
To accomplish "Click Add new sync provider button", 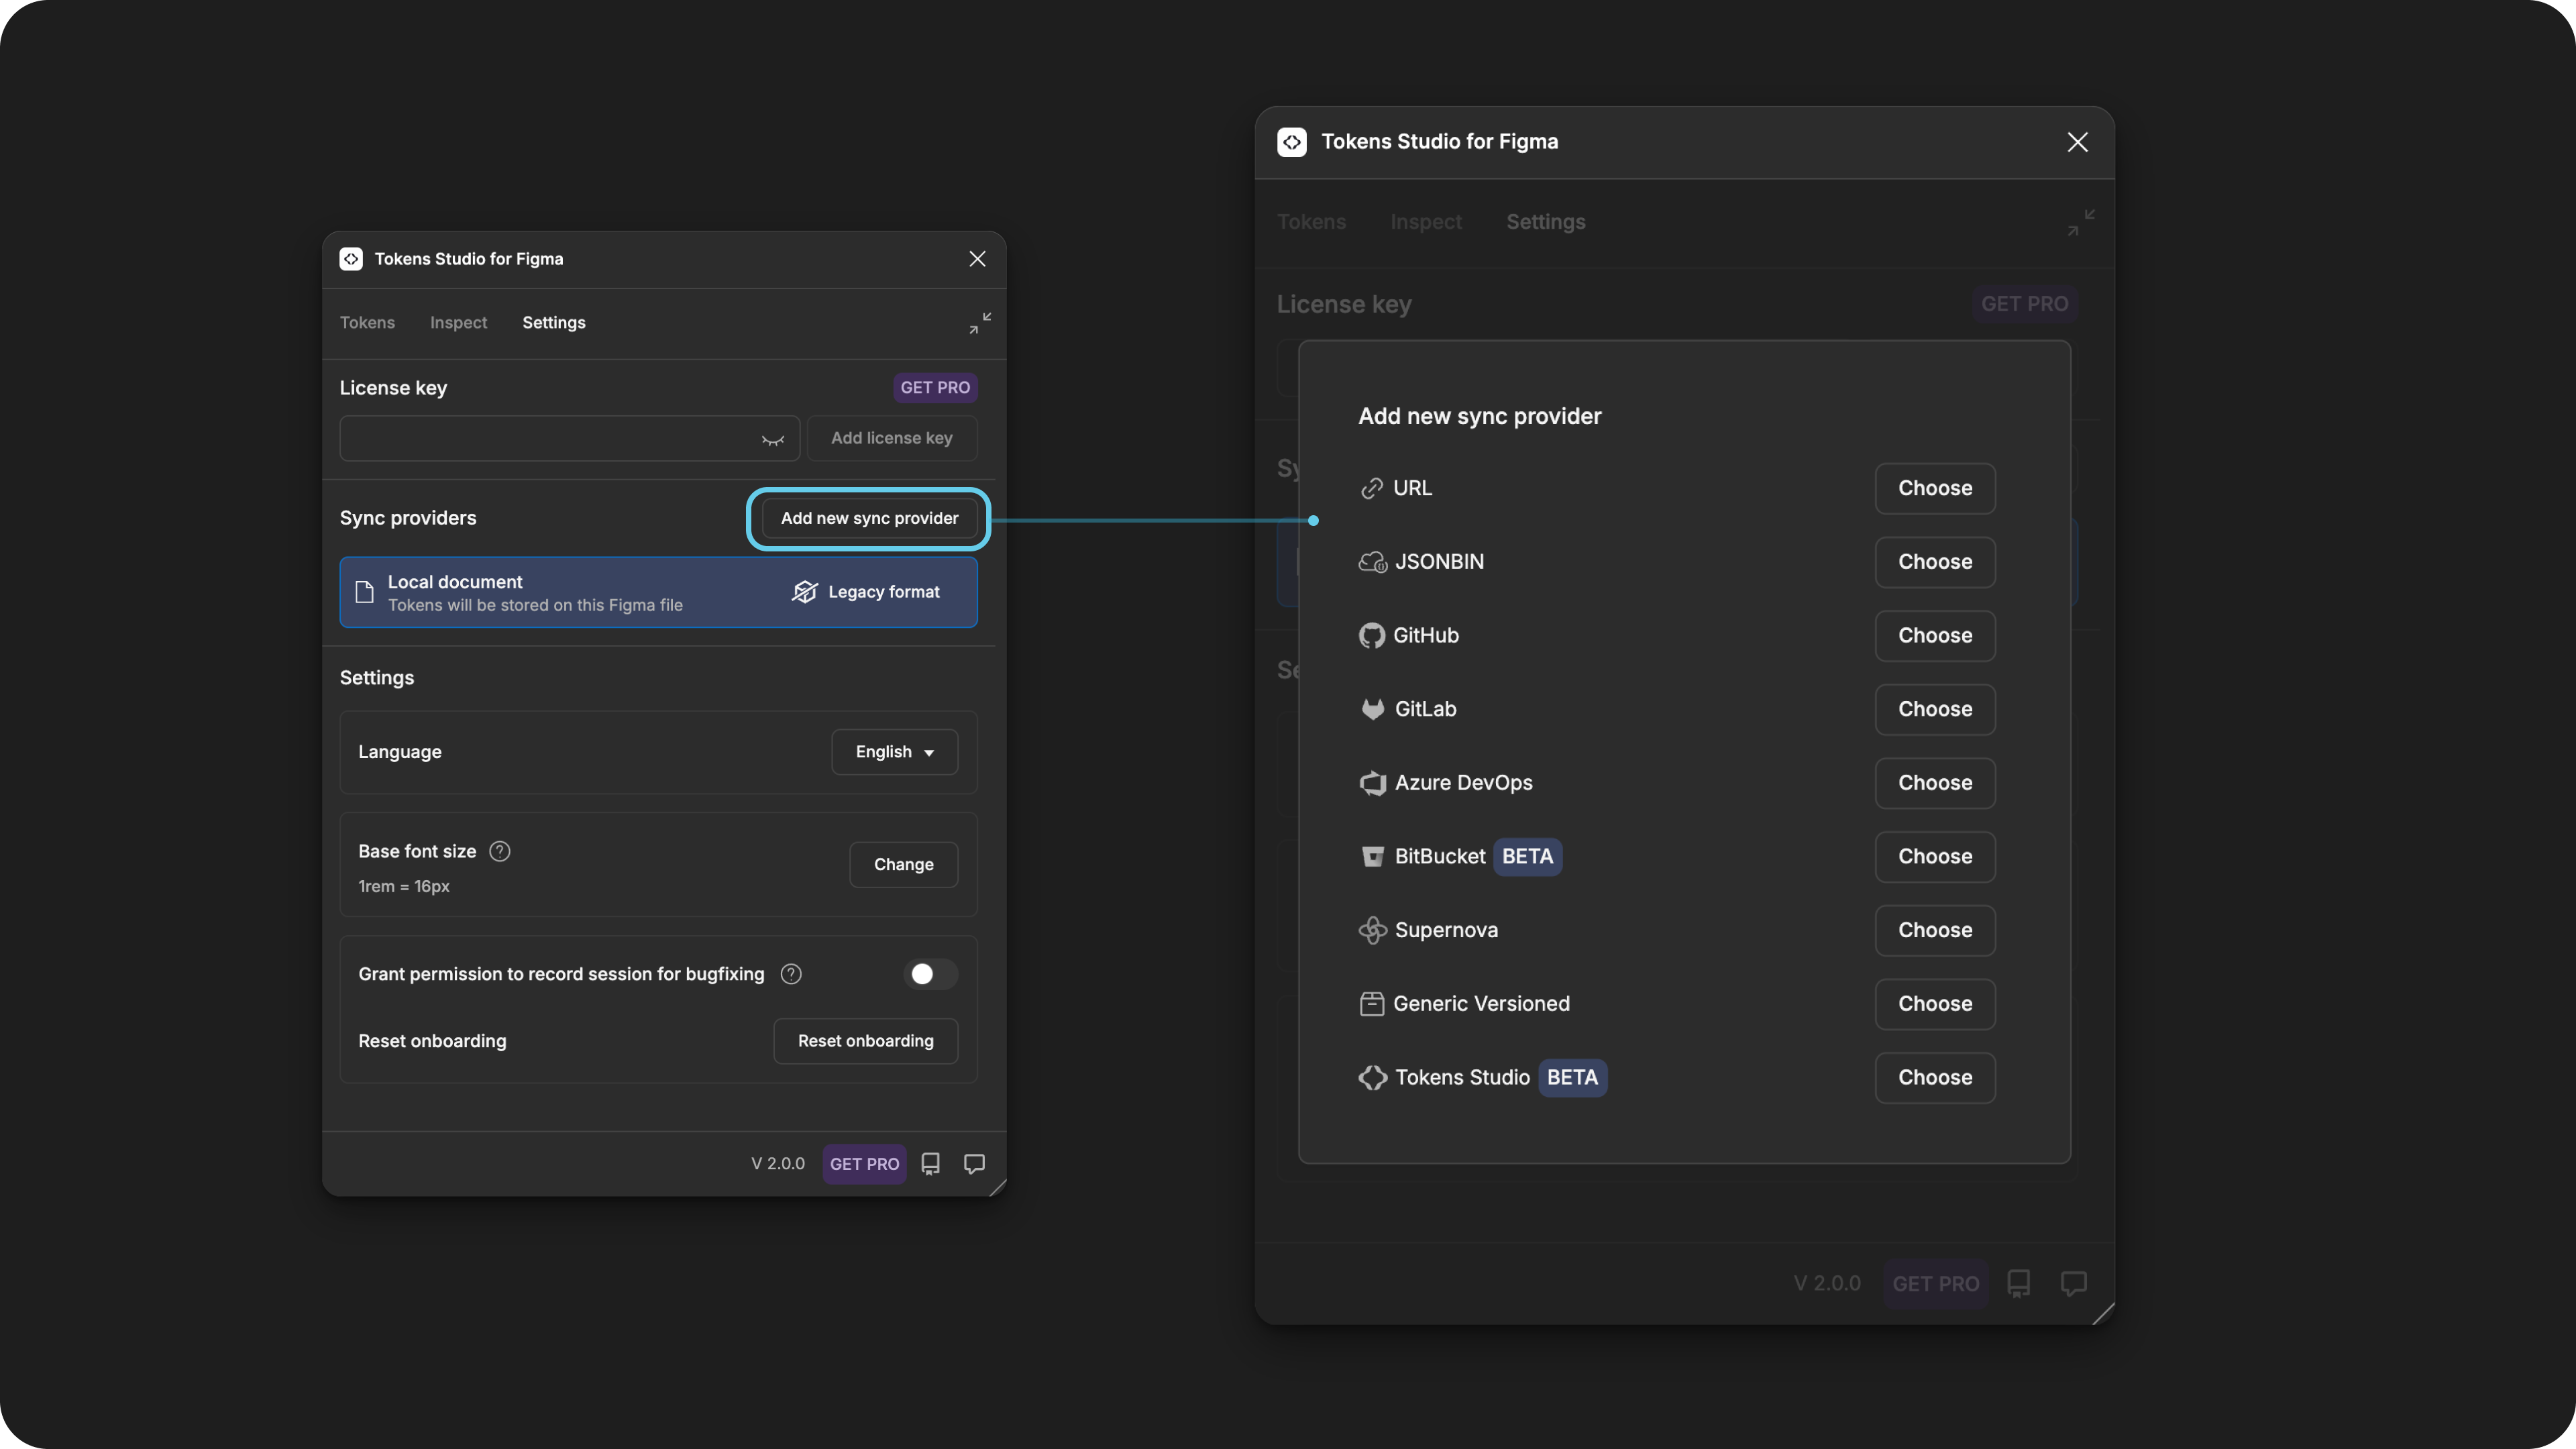I will (x=869, y=518).
